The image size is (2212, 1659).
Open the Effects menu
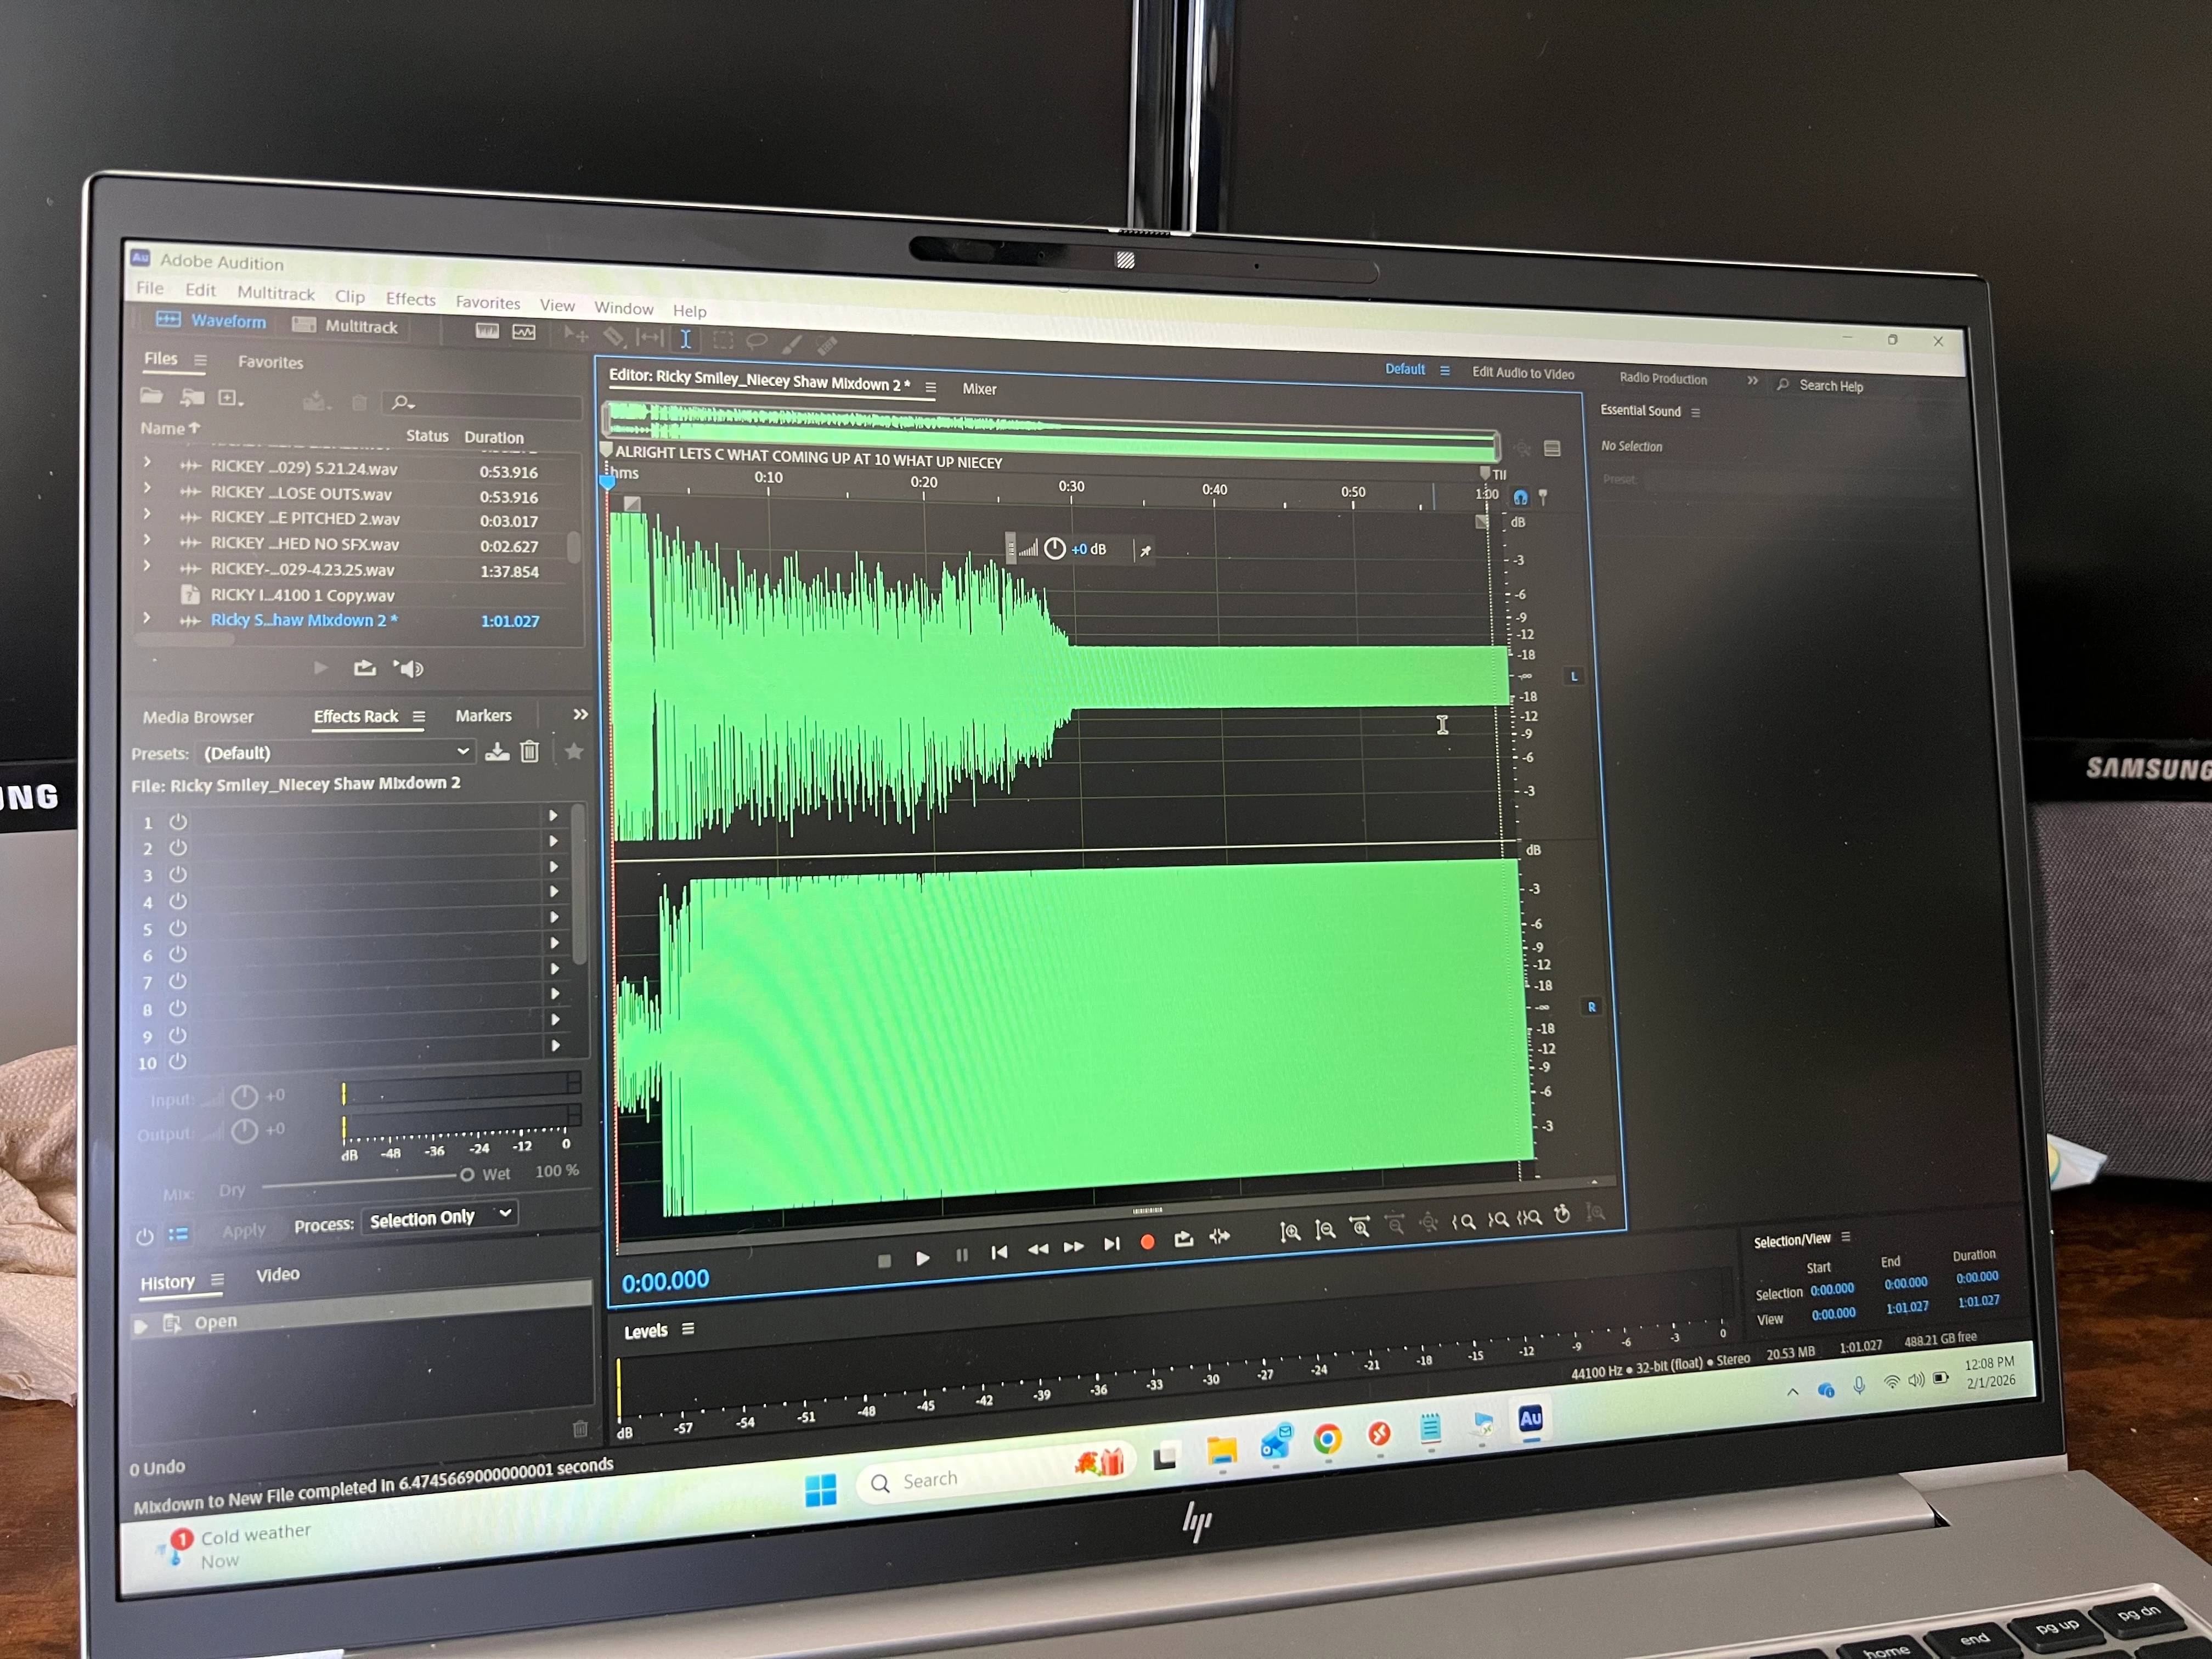pos(410,299)
